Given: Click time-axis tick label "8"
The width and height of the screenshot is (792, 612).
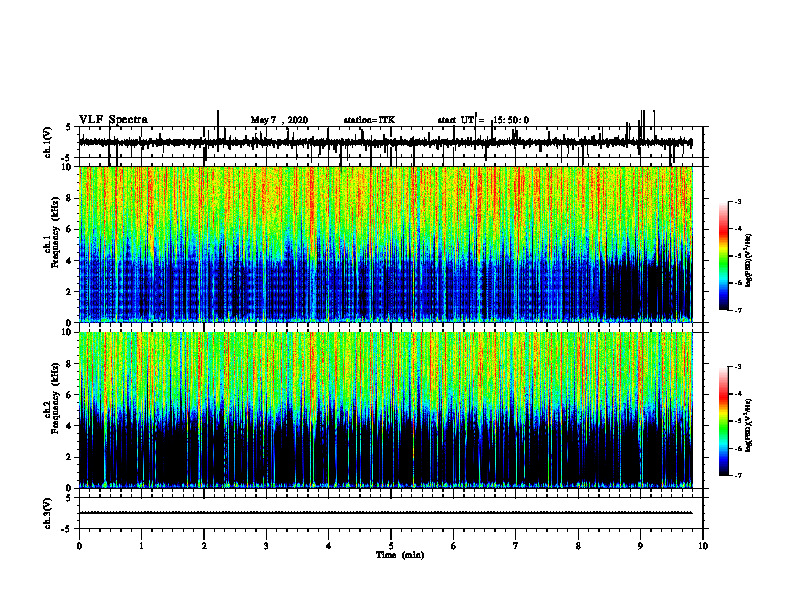Looking at the screenshot, I should [578, 546].
